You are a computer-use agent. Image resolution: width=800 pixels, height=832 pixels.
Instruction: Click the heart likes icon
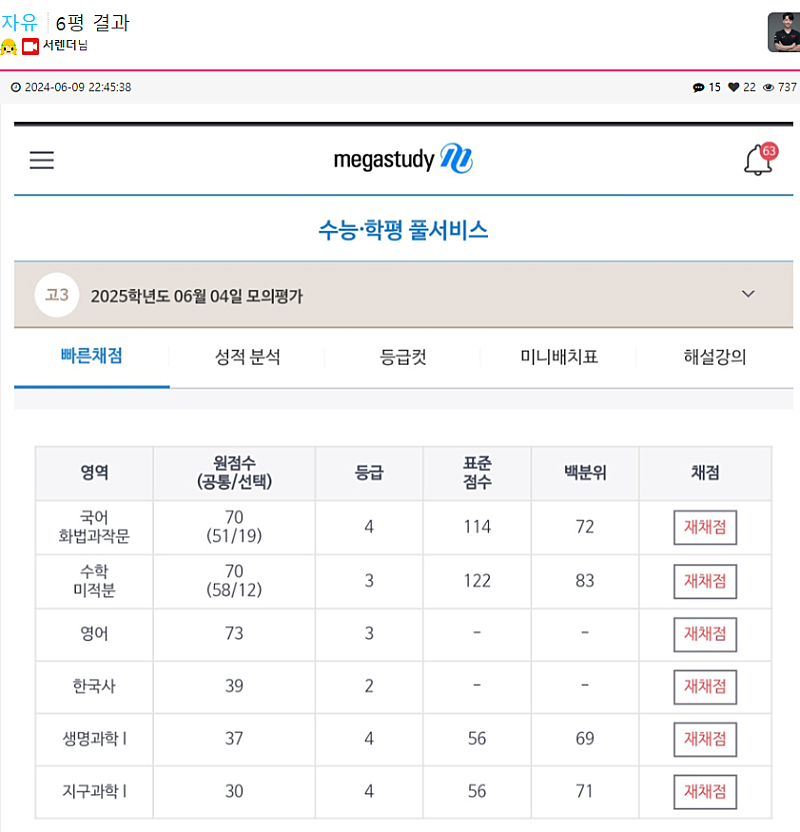click(734, 88)
